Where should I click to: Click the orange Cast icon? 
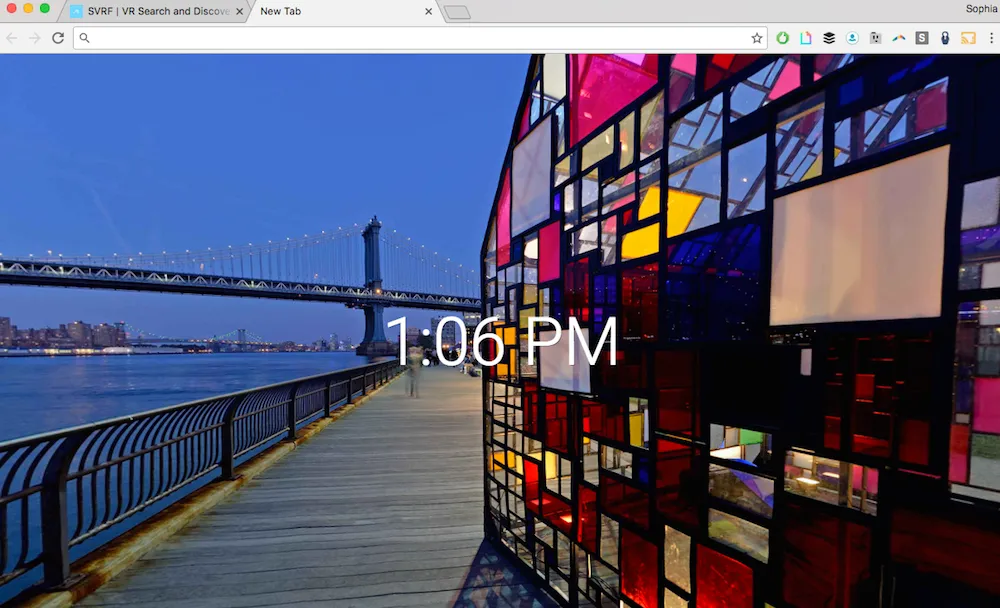[967, 38]
